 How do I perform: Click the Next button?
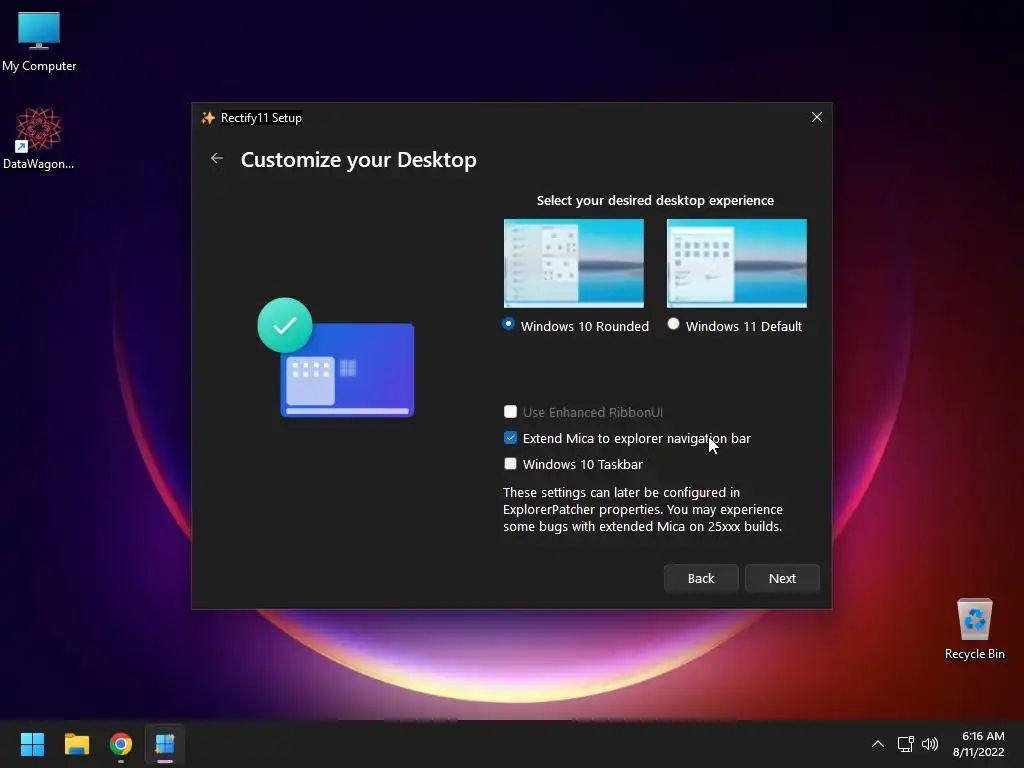point(782,578)
